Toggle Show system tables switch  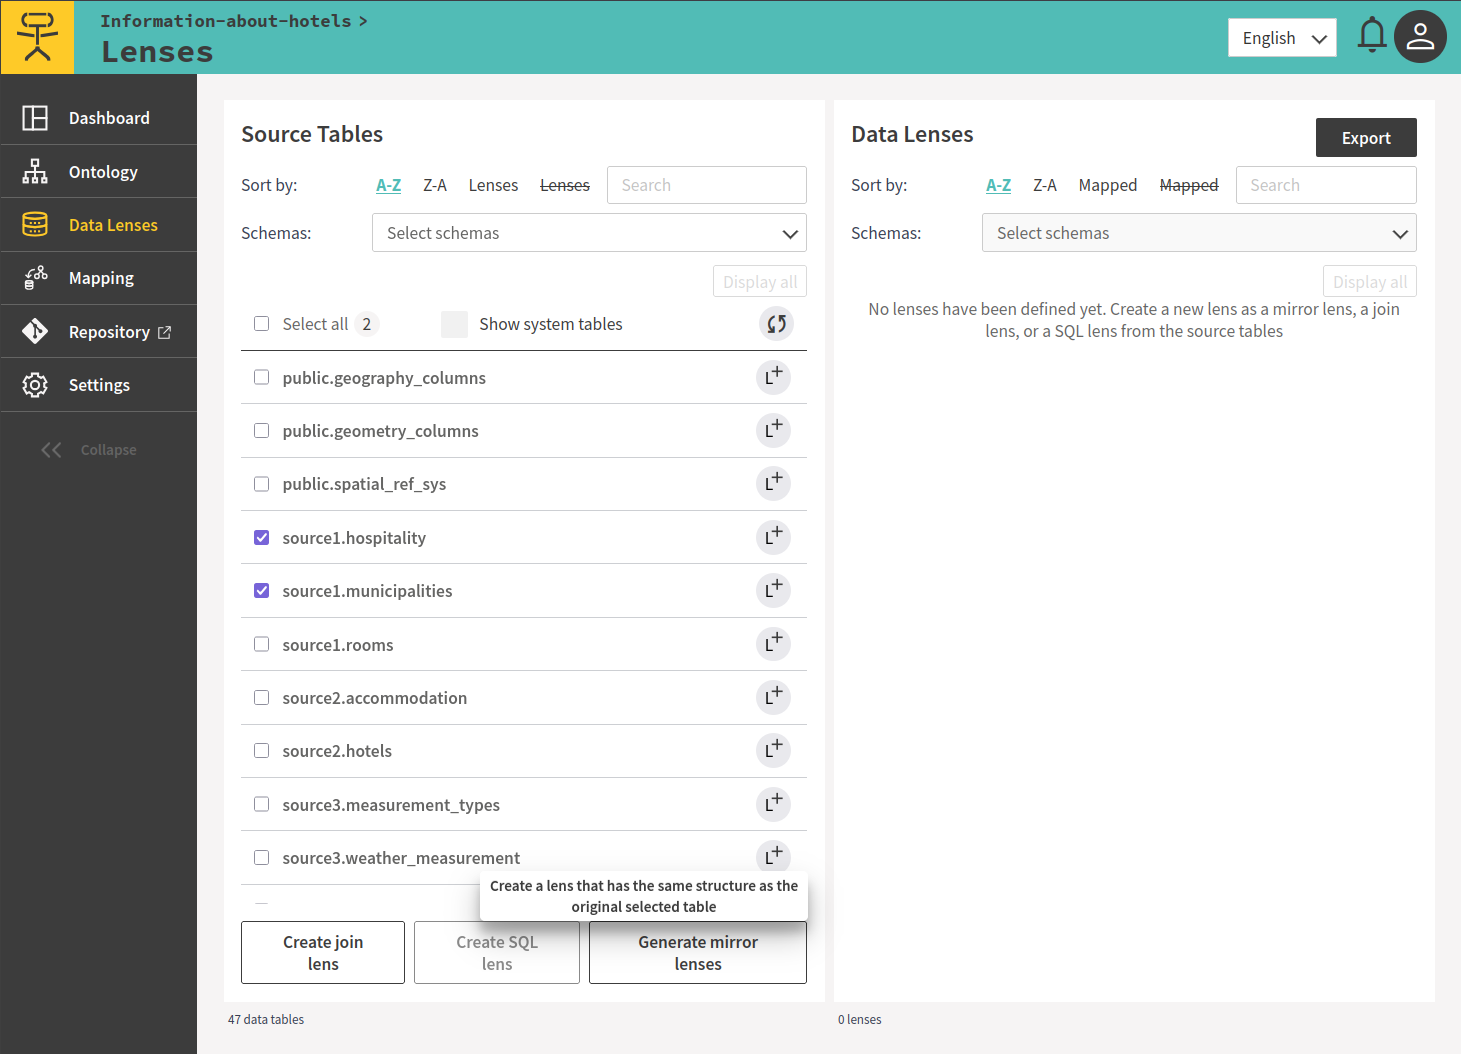[x=454, y=324]
